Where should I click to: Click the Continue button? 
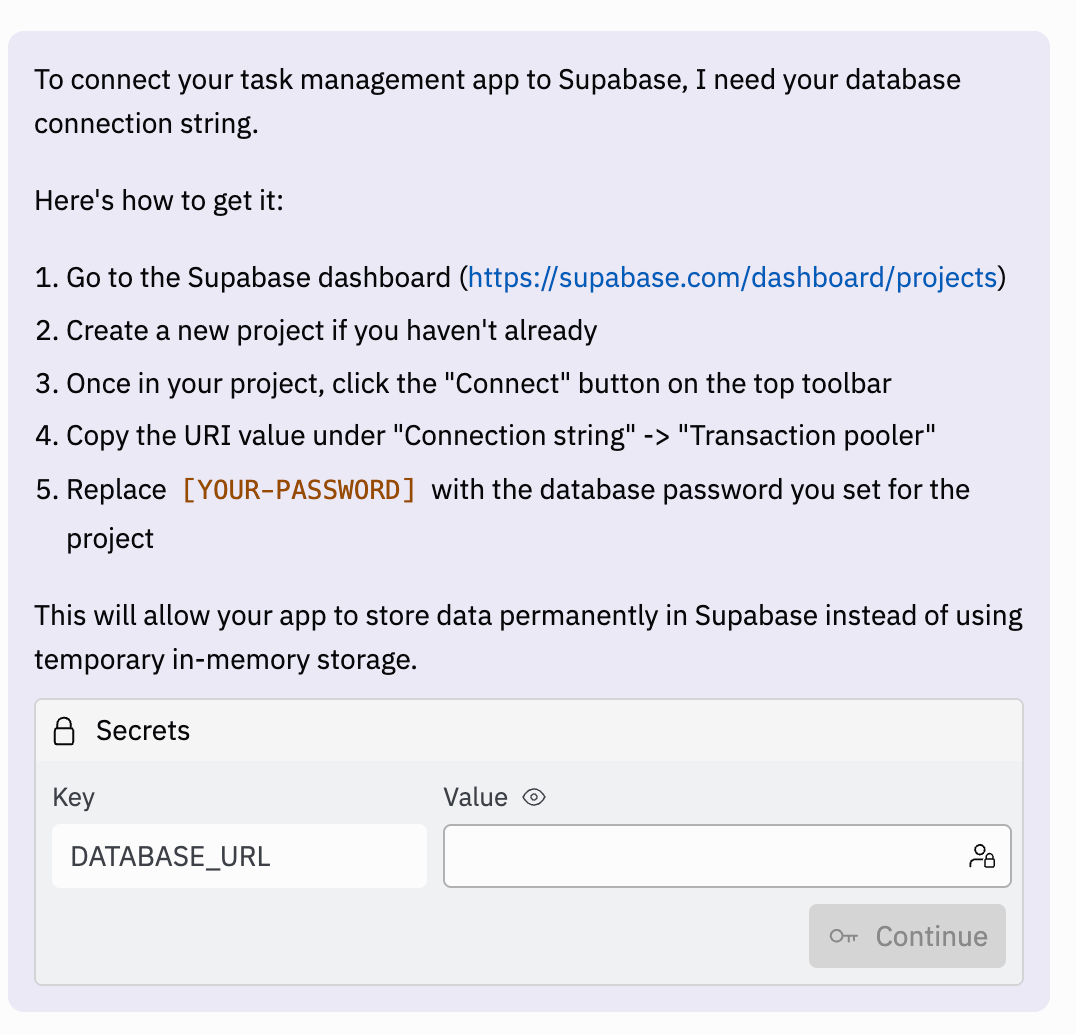click(907, 936)
